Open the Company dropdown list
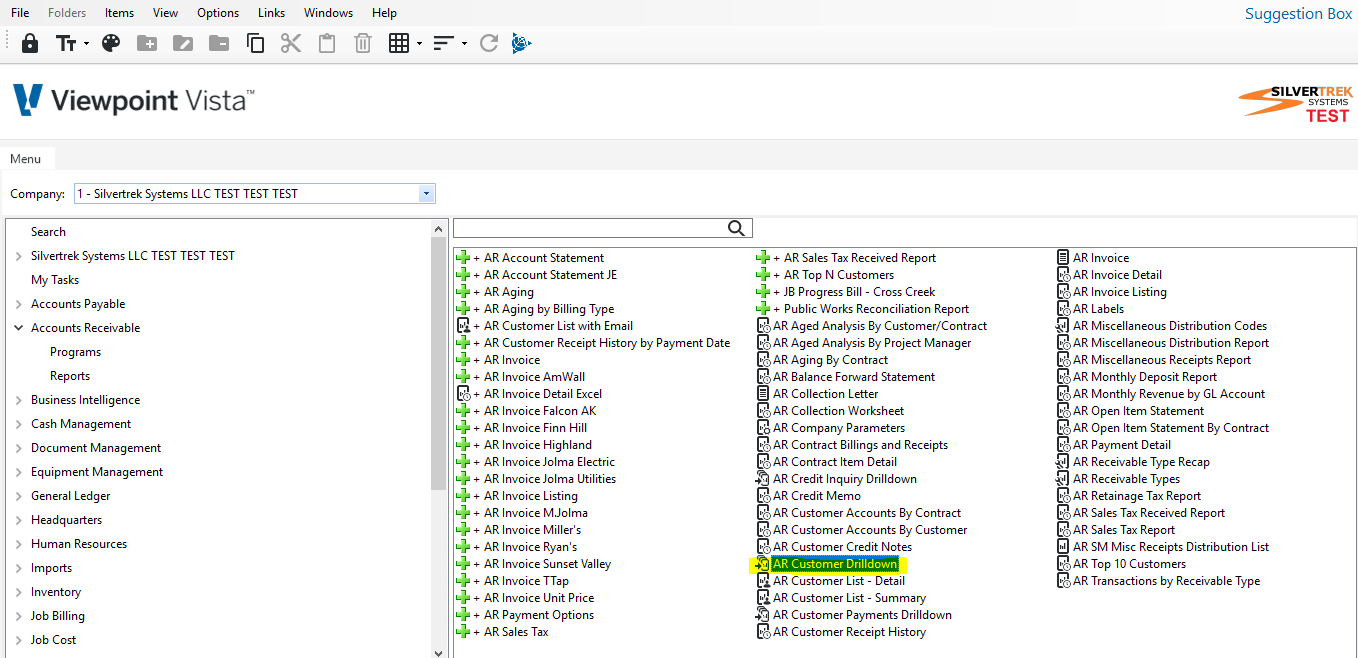 point(427,194)
